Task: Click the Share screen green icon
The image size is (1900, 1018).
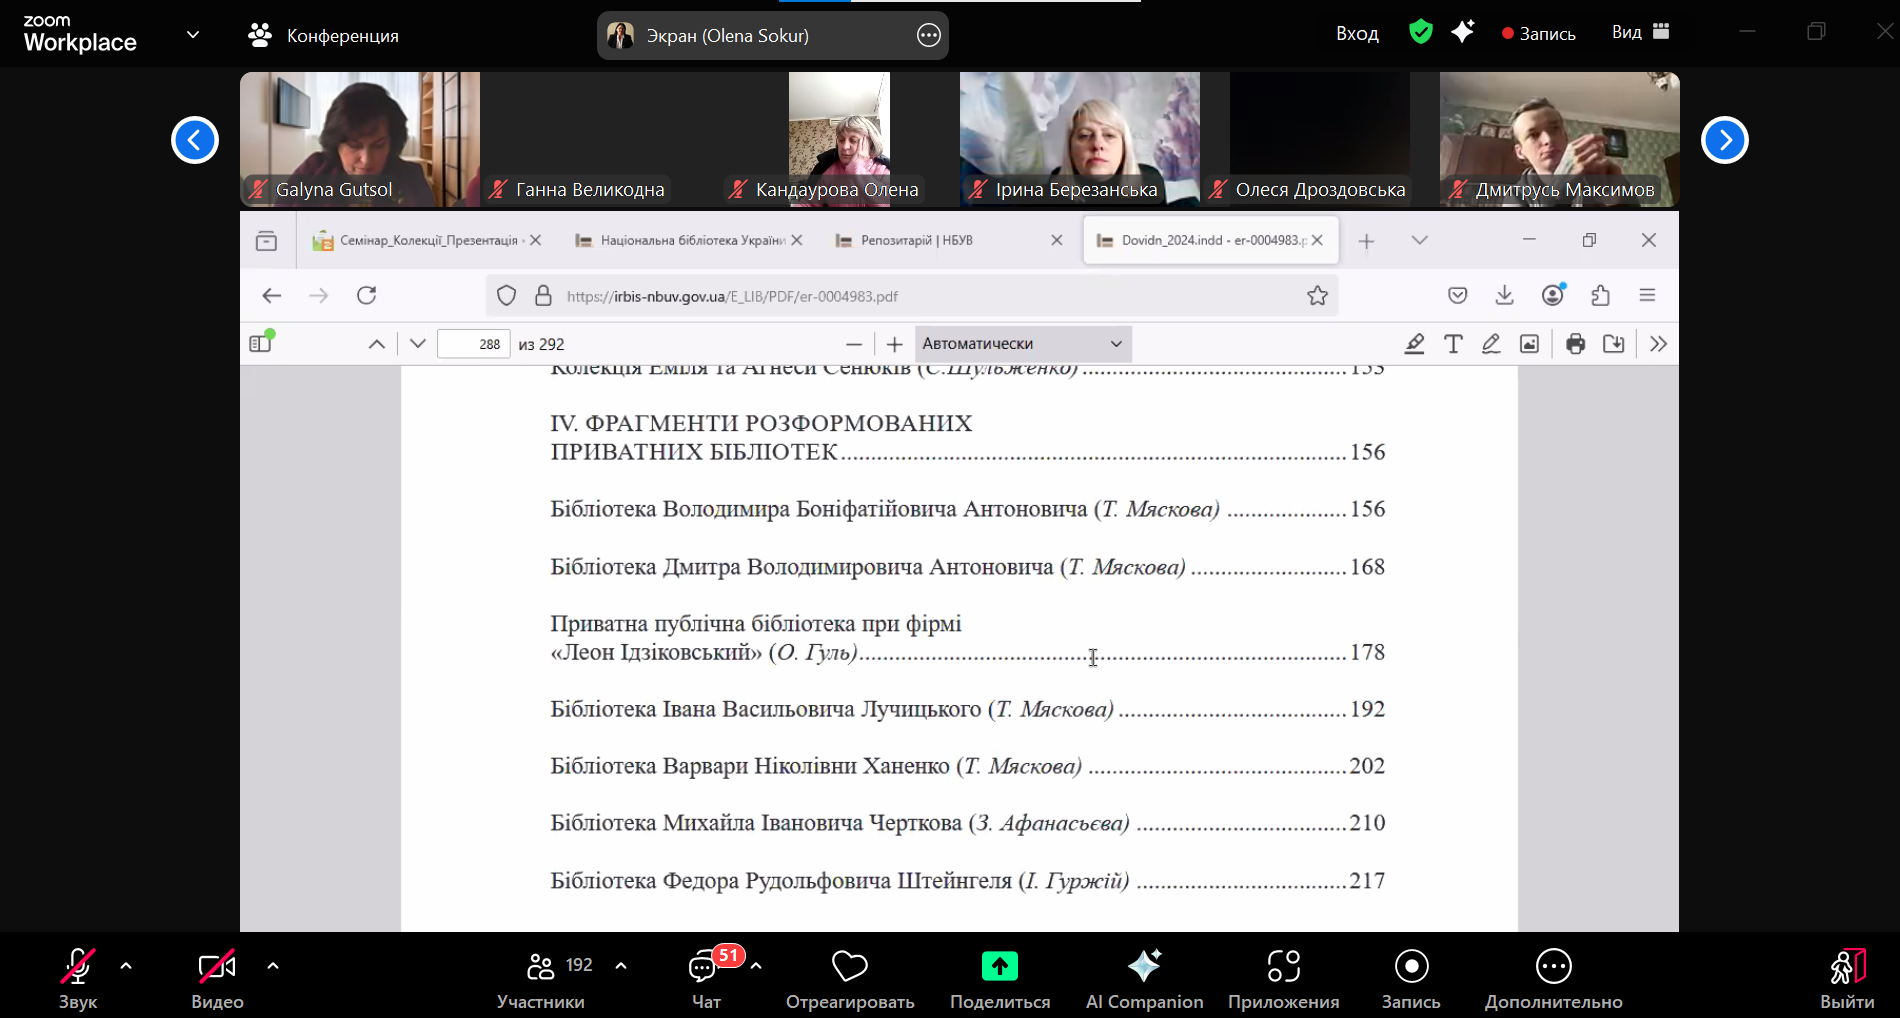Action: tap(999, 966)
